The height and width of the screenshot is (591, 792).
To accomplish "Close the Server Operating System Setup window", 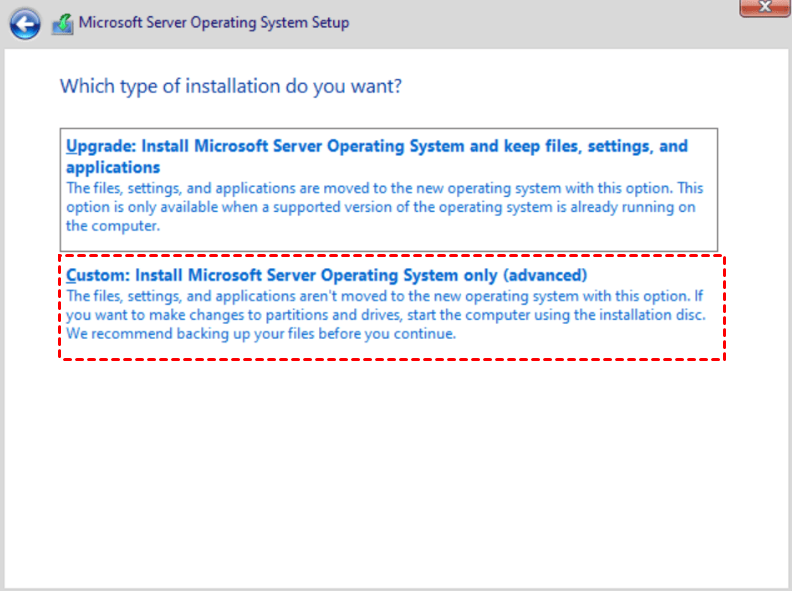I will [x=764, y=8].
